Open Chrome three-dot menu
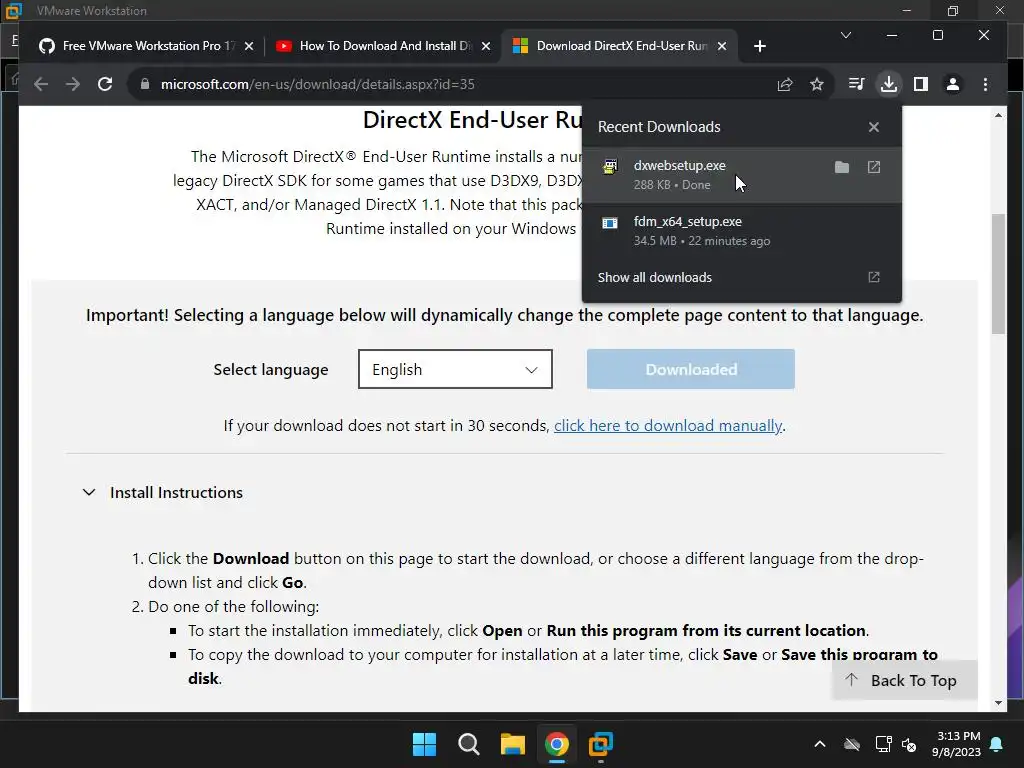The height and width of the screenshot is (768, 1024). [985, 84]
